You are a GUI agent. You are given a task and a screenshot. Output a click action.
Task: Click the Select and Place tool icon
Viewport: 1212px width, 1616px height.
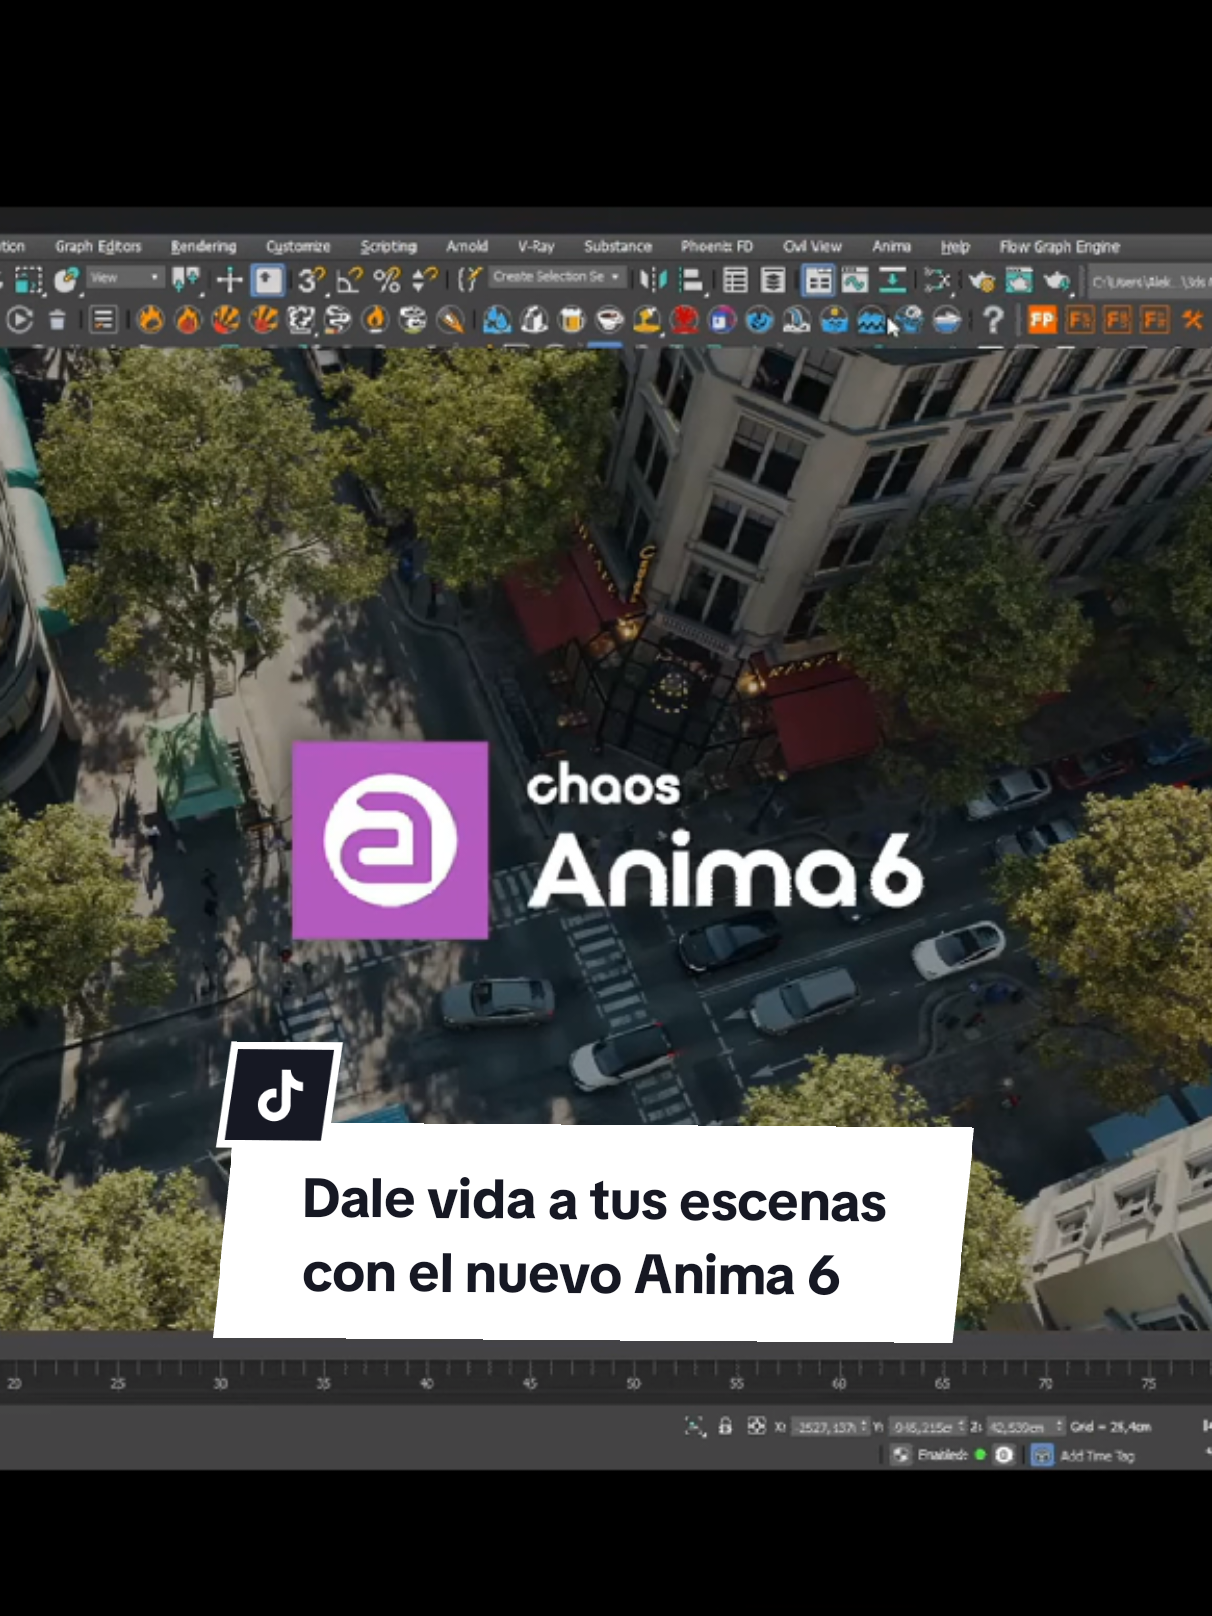point(66,280)
